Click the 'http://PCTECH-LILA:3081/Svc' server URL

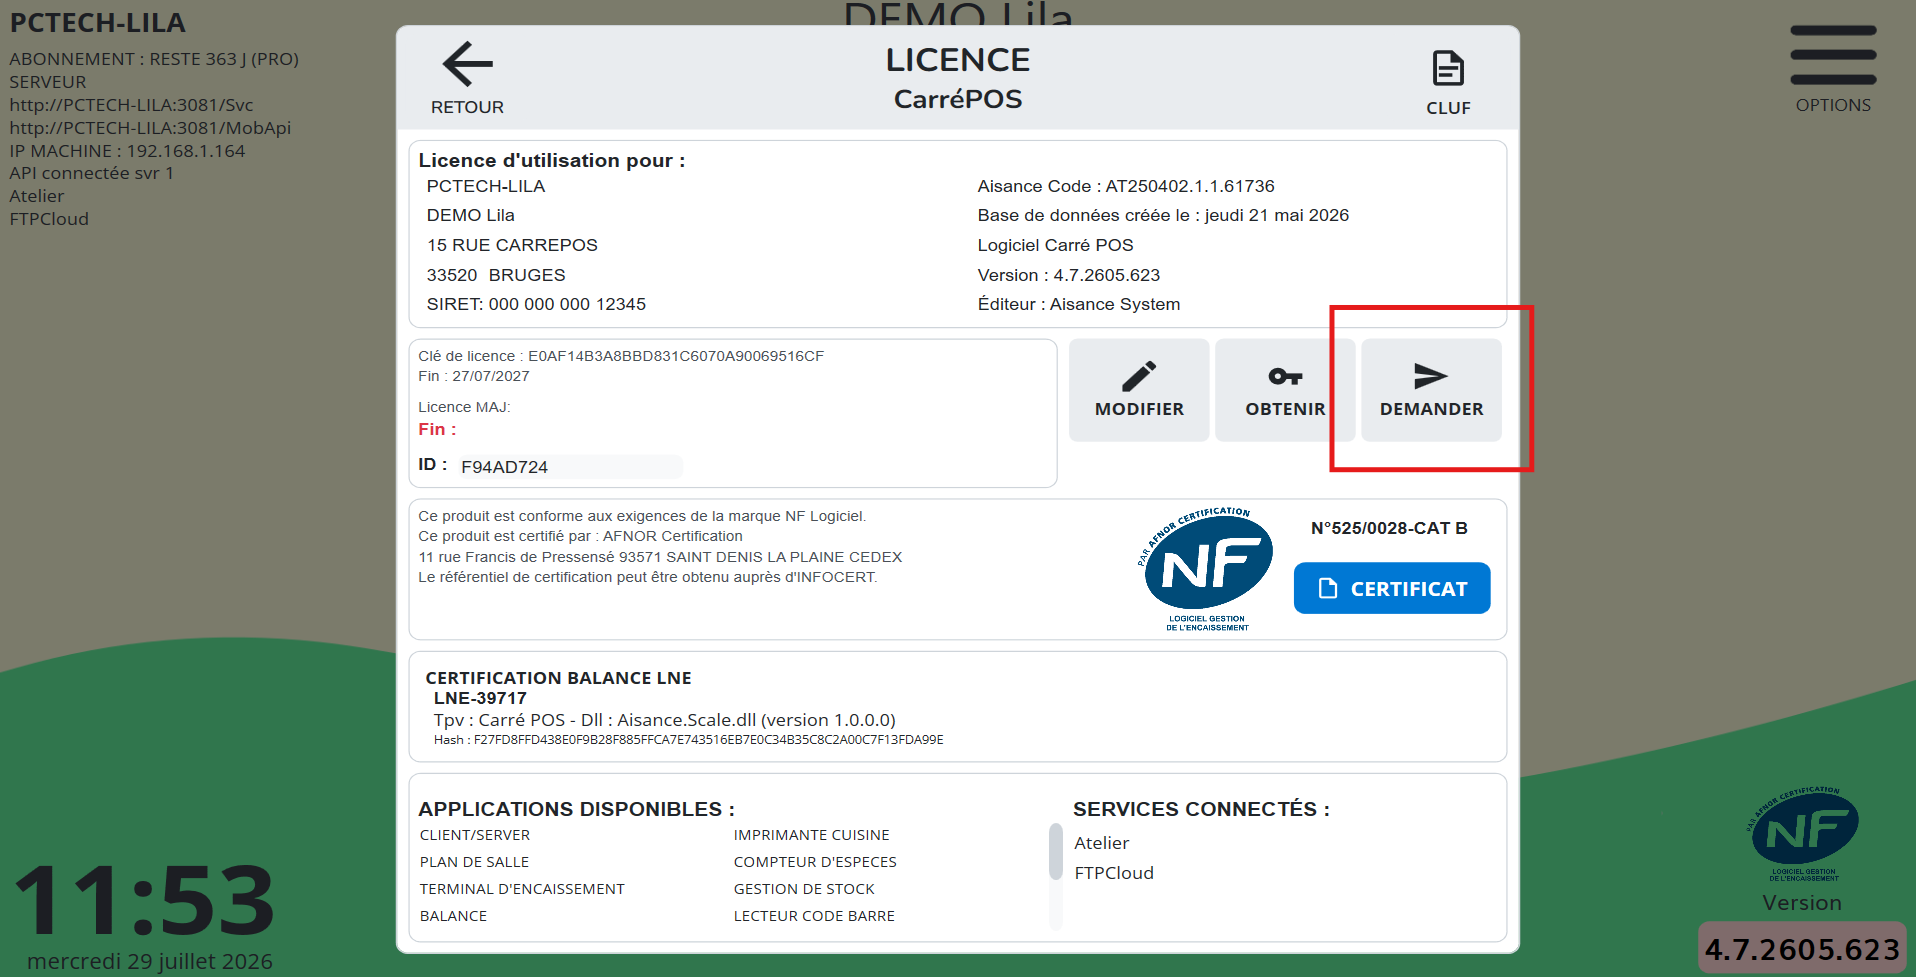tap(131, 105)
